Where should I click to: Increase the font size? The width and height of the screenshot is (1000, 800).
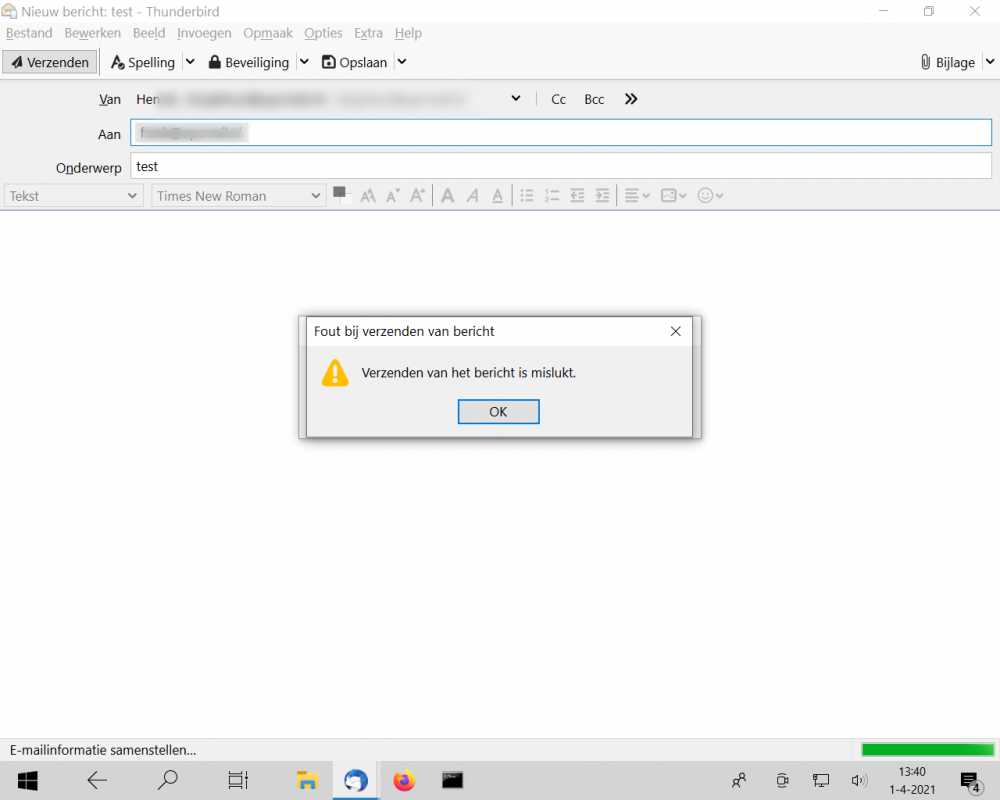click(x=417, y=196)
